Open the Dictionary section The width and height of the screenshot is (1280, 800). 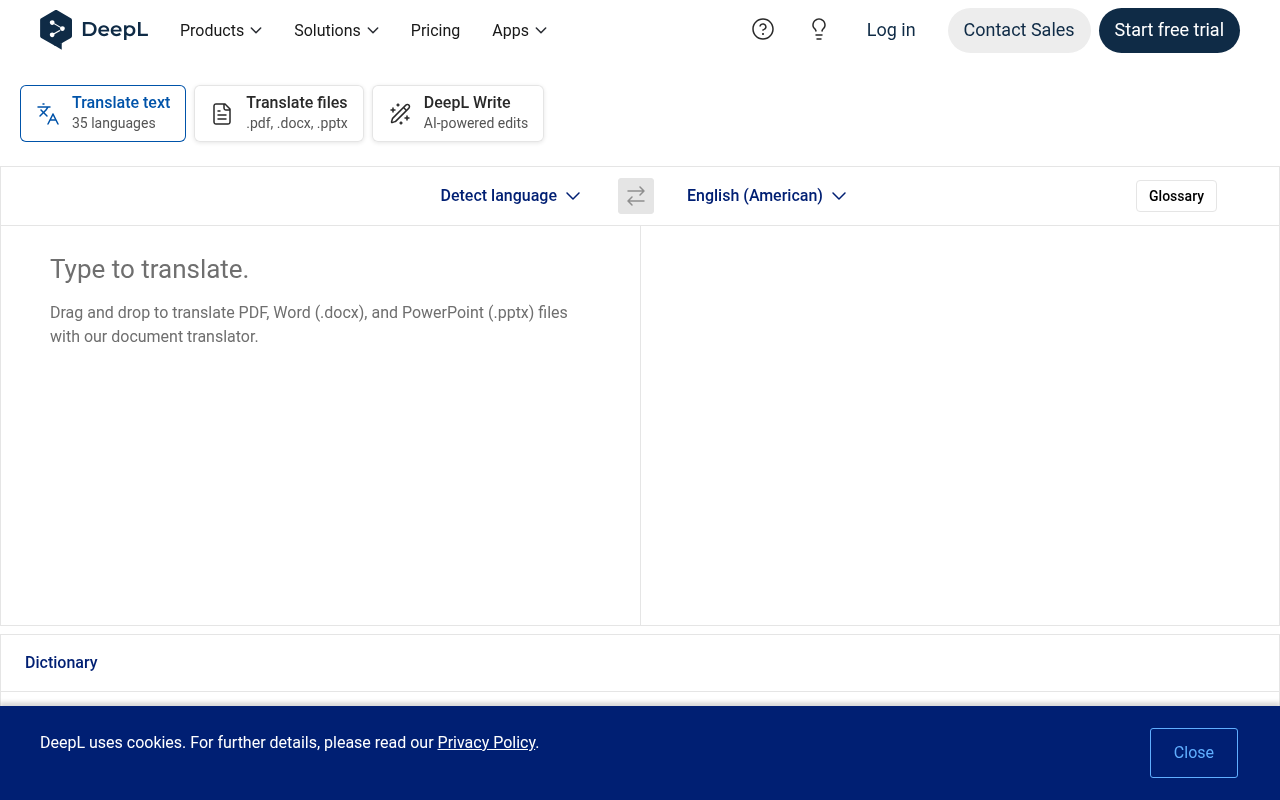point(61,662)
